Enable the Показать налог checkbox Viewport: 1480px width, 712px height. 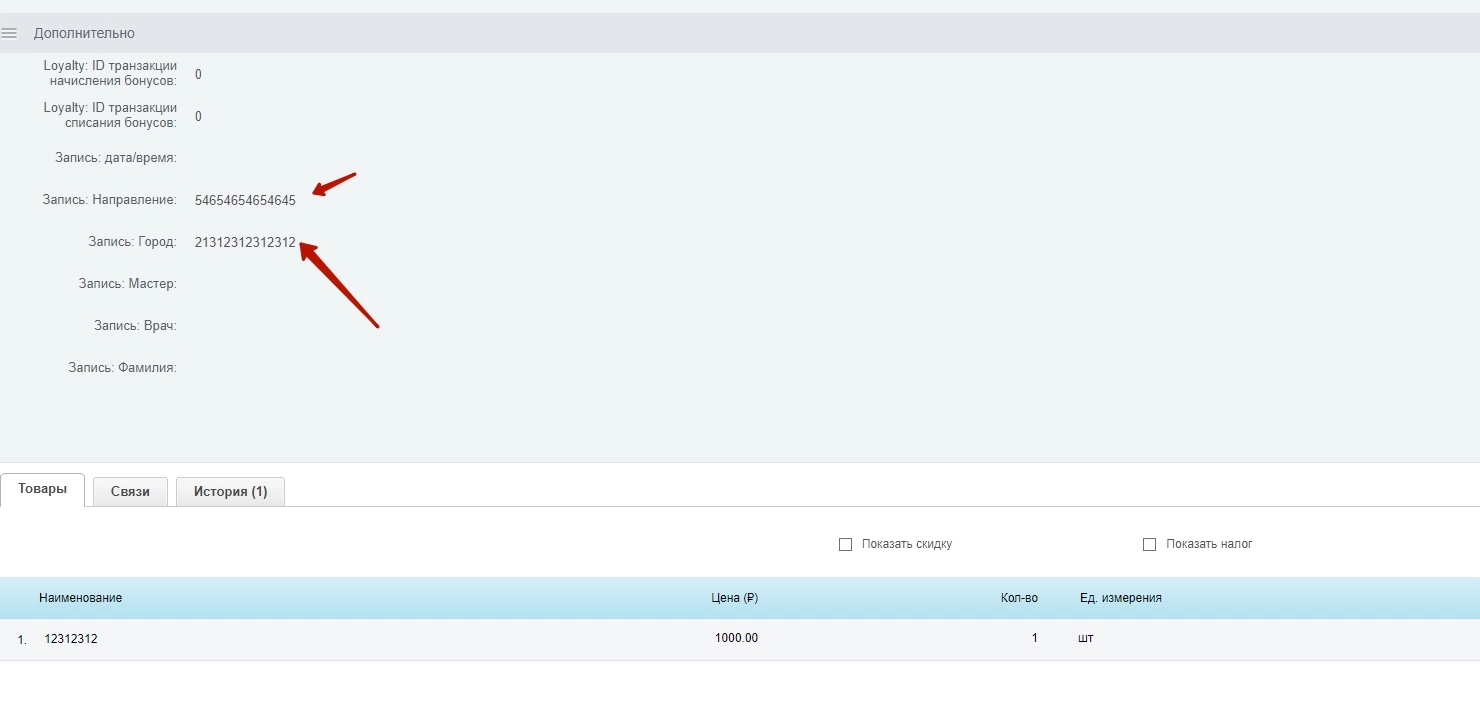tap(1149, 544)
